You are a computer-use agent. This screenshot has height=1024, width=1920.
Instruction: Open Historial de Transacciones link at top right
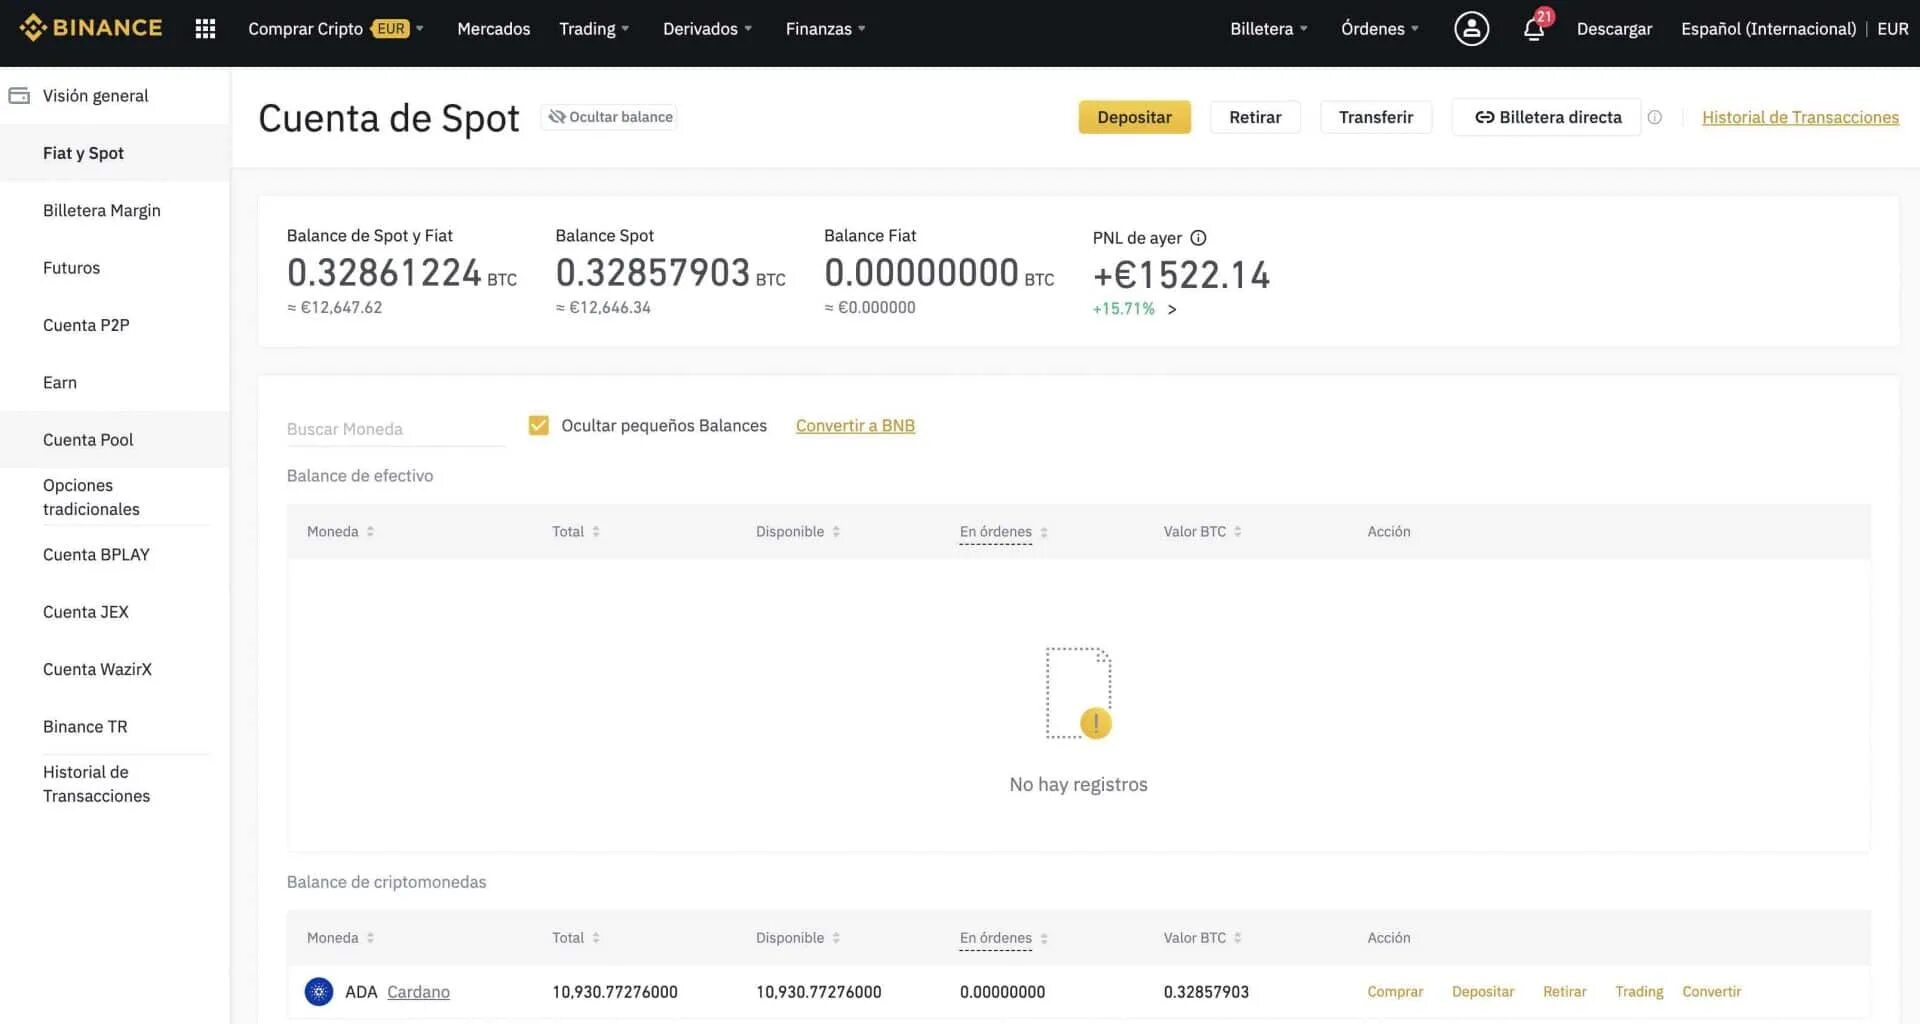[1800, 118]
